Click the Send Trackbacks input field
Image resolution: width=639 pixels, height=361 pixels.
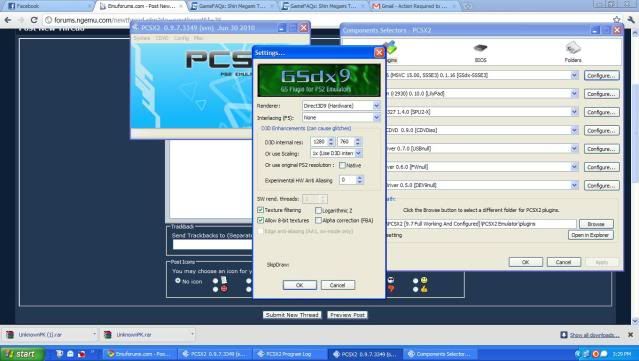tap(212, 244)
